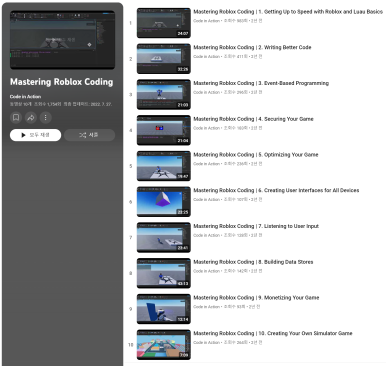Open the Code in Action channel under the playlist title
This screenshot has width=386, height=366.
point(25,97)
